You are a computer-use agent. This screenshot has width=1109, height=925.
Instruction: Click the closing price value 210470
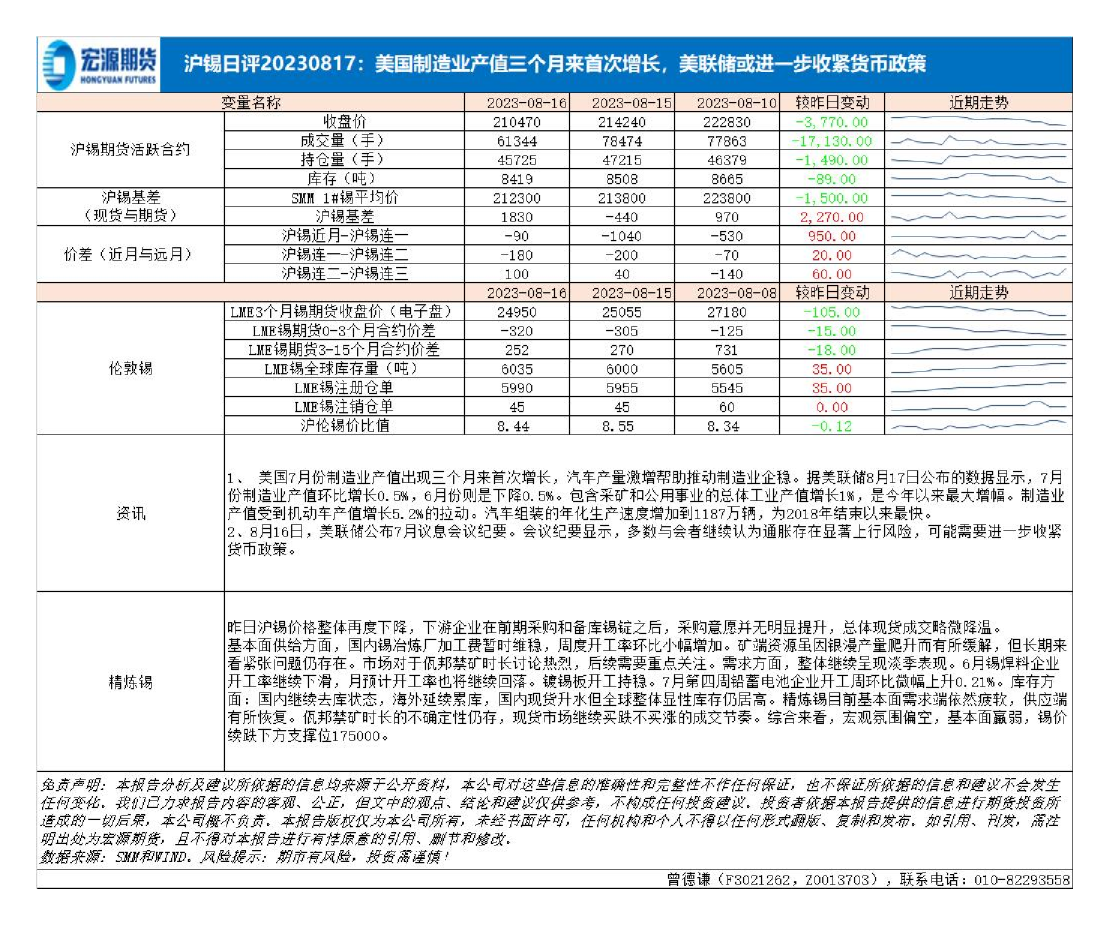click(x=518, y=122)
